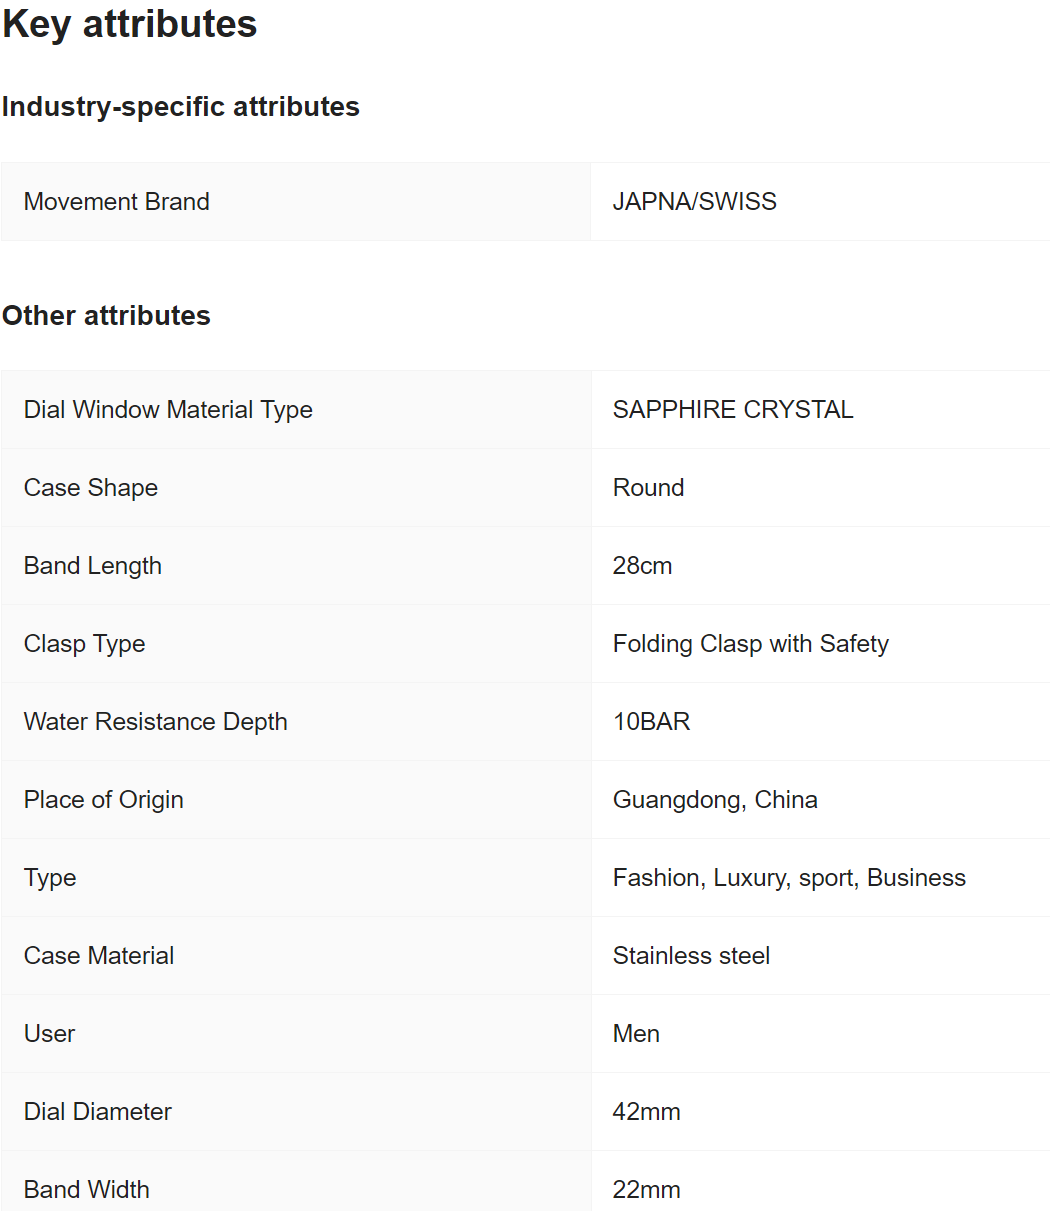Click the 42mm dial diameter value
This screenshot has height=1211, width=1050.
[x=646, y=1112]
